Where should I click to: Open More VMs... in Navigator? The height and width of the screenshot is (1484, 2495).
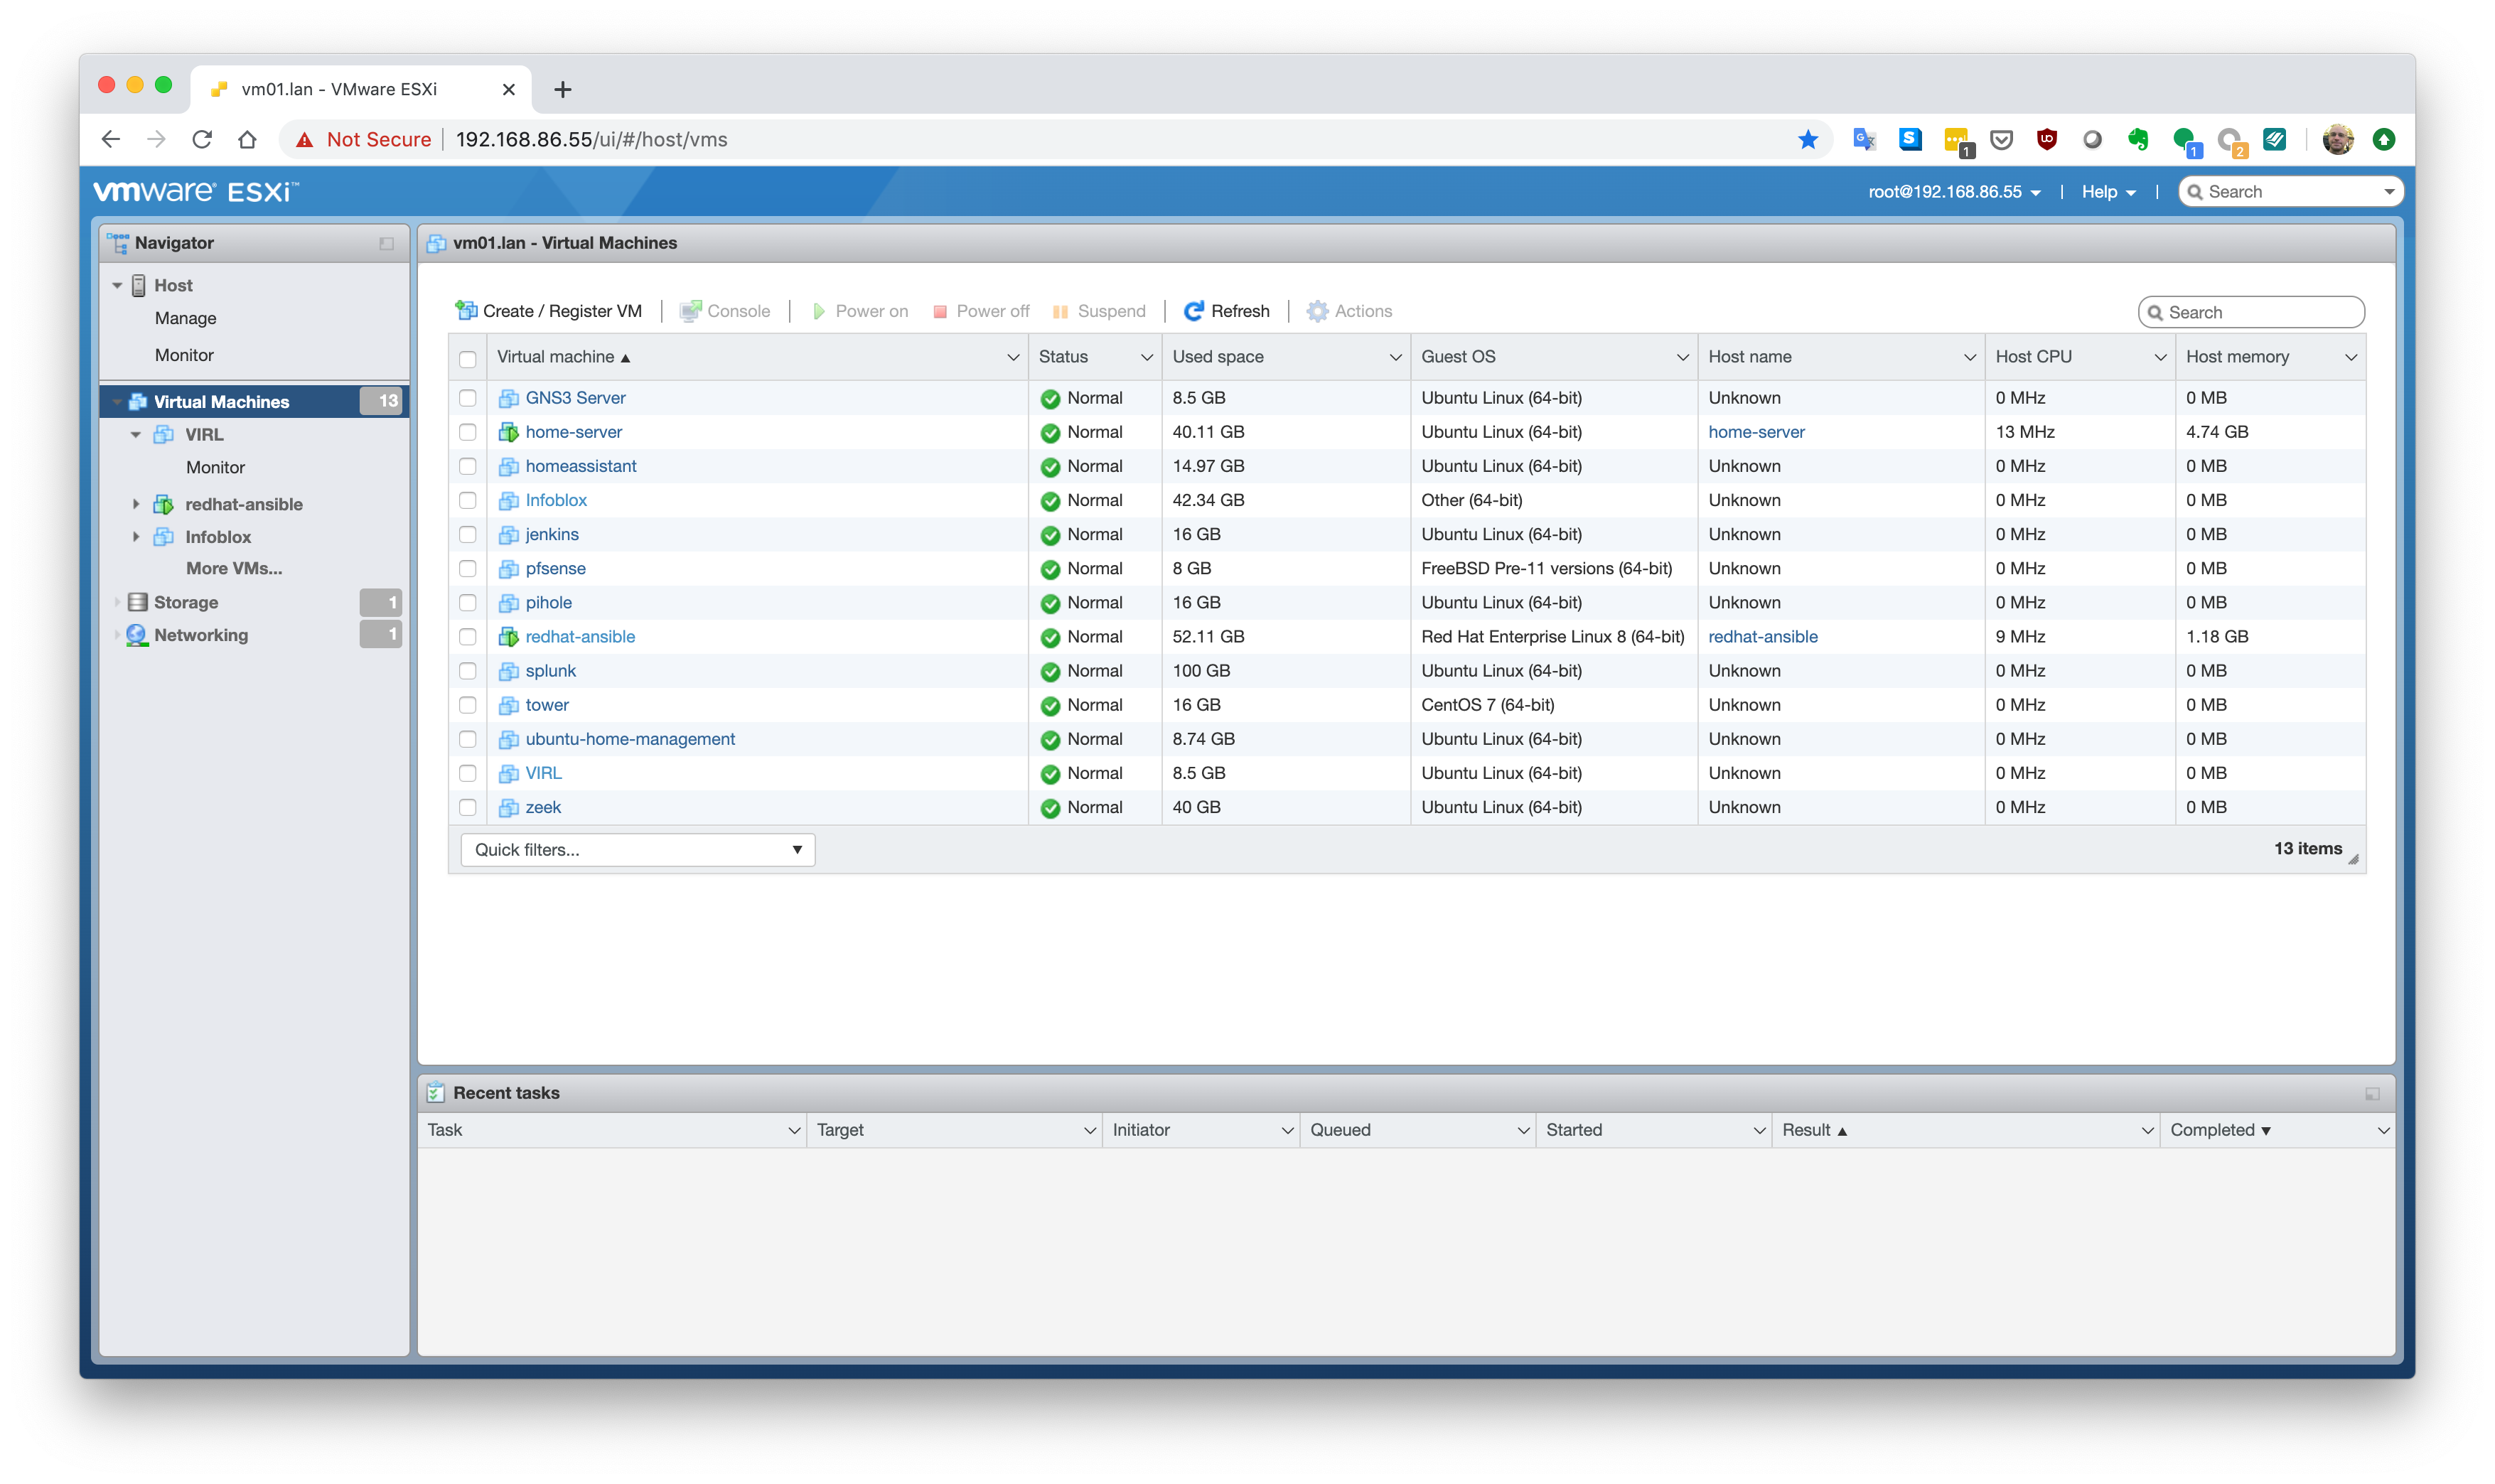[234, 568]
